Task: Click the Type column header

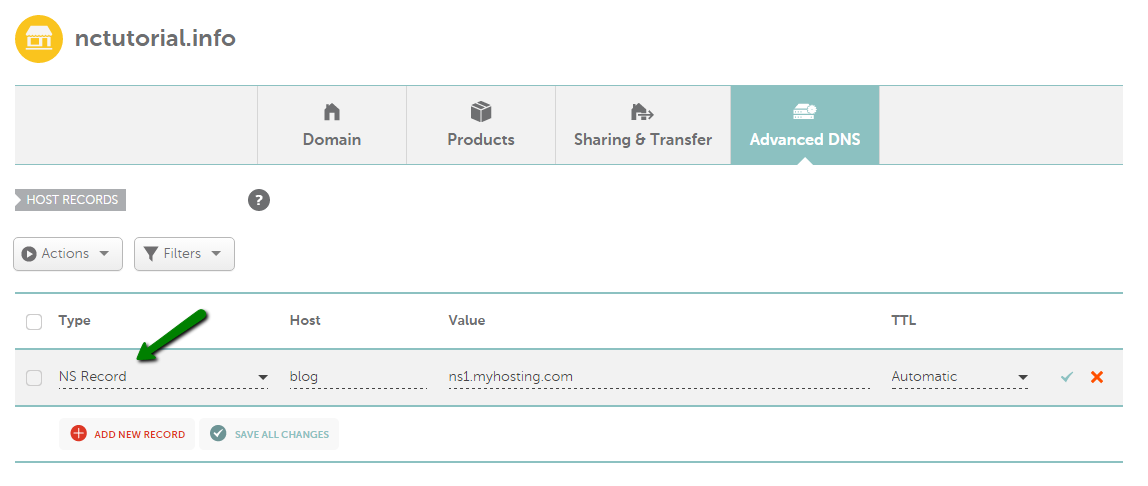Action: tap(74, 321)
